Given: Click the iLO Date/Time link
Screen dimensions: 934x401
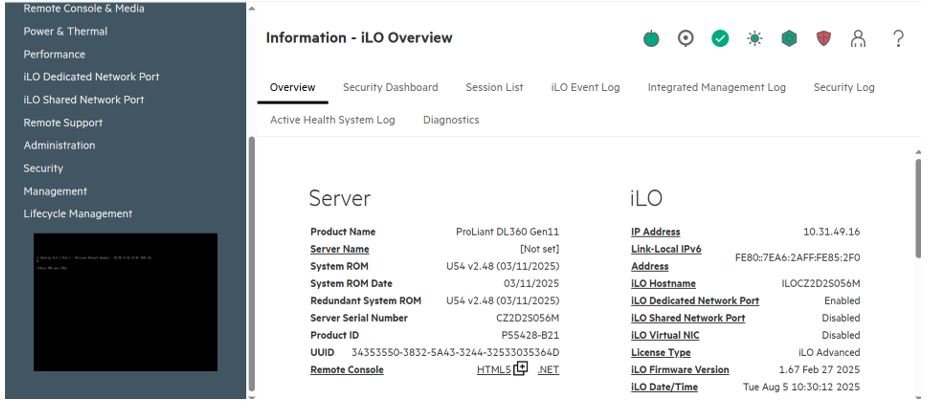Looking at the screenshot, I should coord(664,387).
